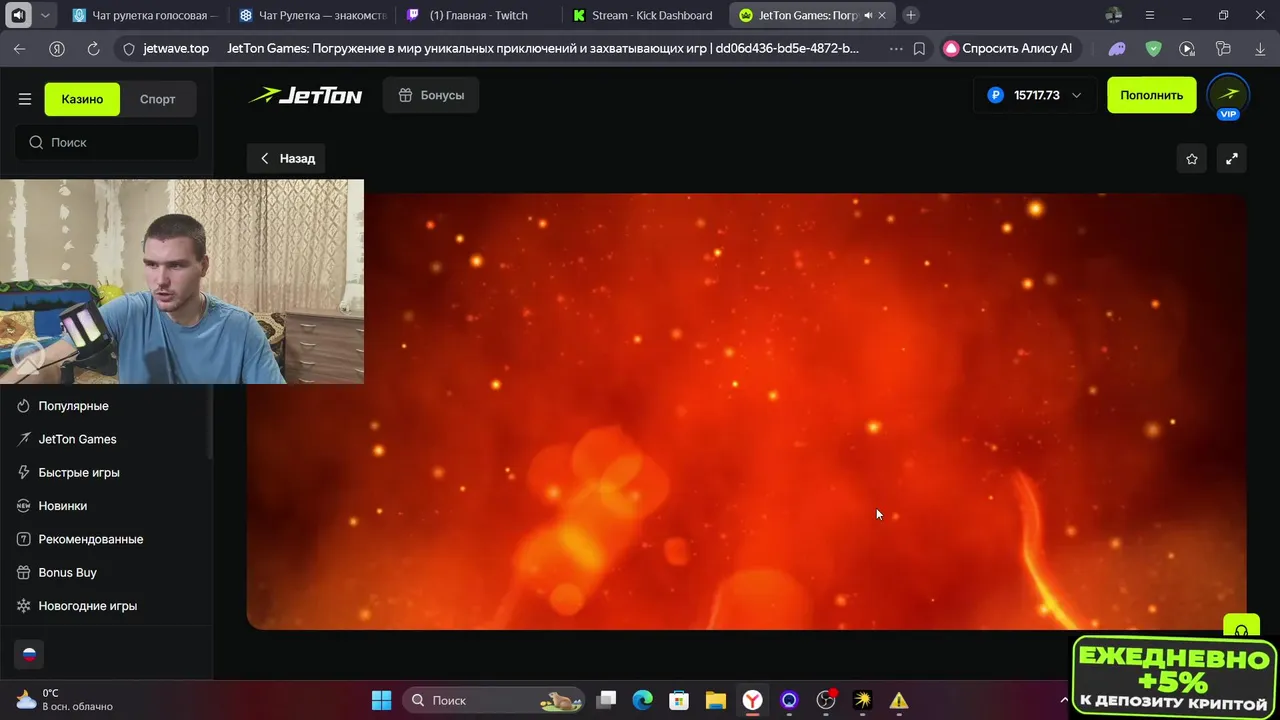
Task: Click the ЕЖЕДНЕВНО +5% crypto deposit banner
Action: [1175, 679]
